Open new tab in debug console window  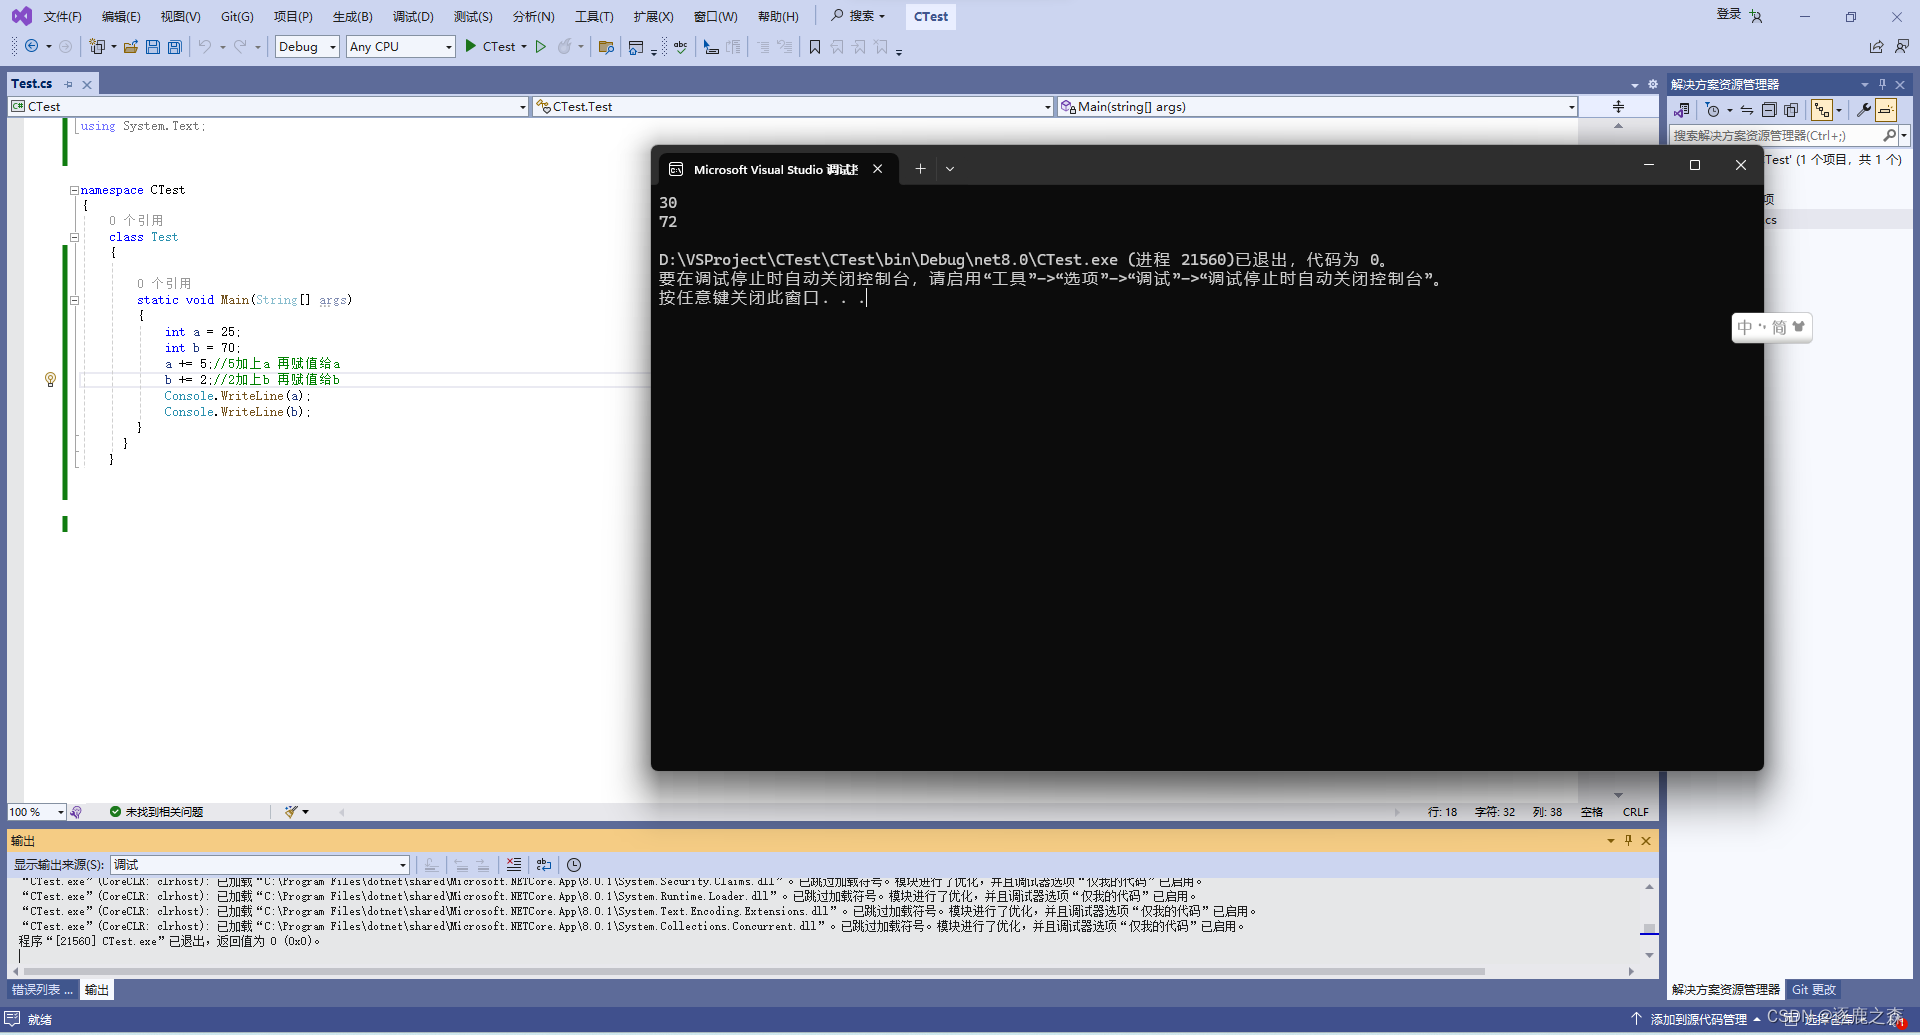coord(920,169)
